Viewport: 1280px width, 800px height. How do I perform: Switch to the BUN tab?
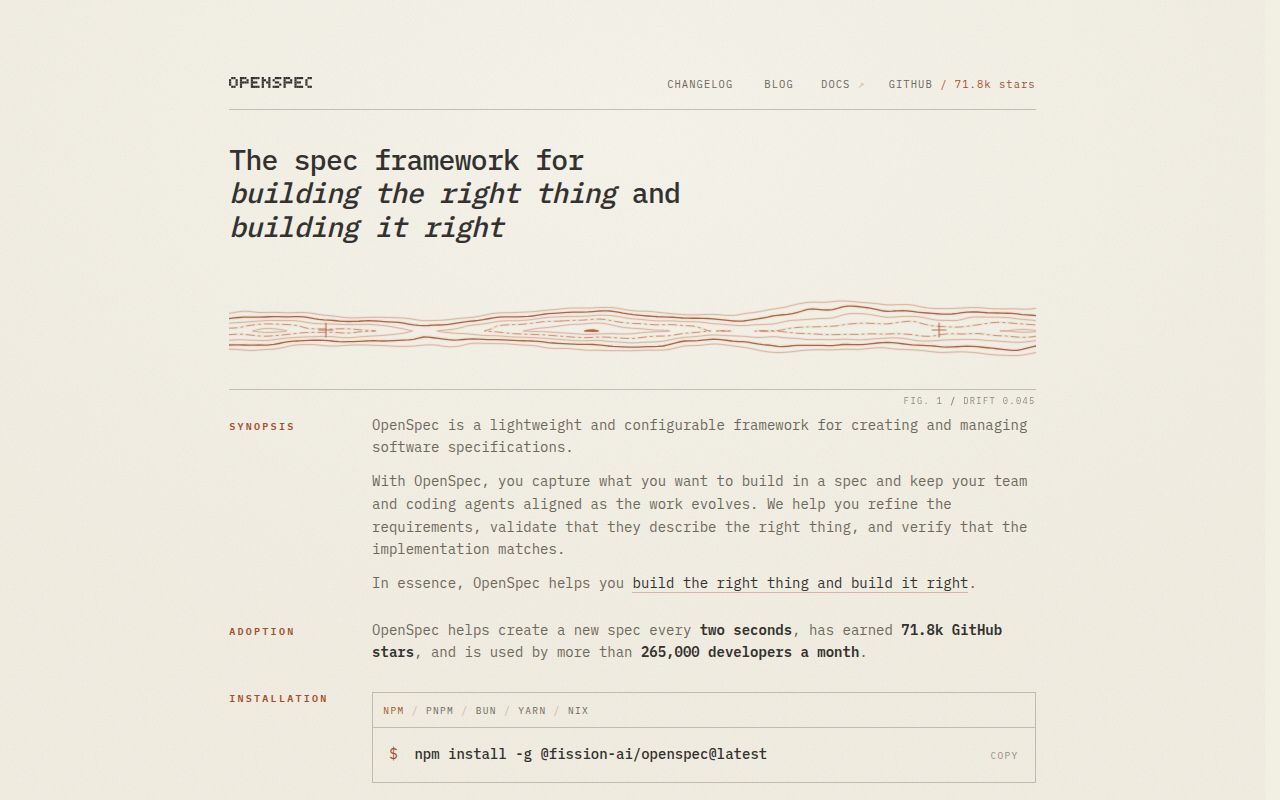click(x=486, y=711)
